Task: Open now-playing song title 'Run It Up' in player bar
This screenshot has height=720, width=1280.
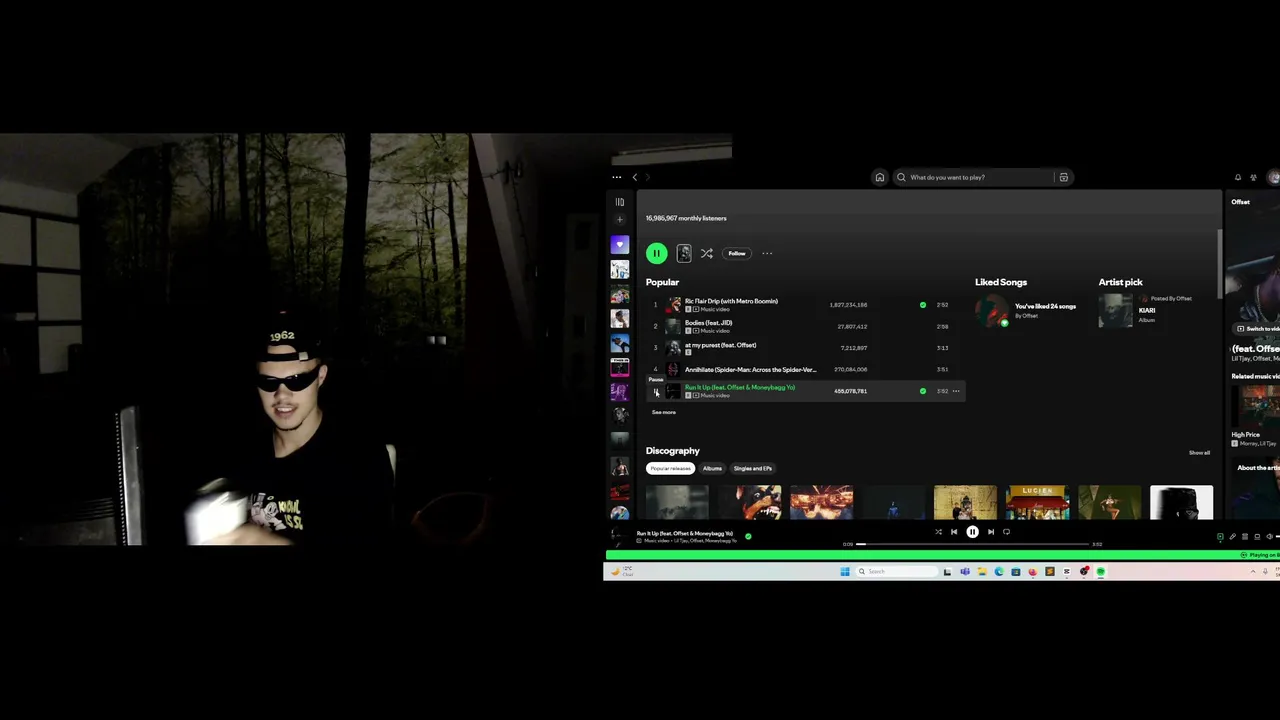Action: (684, 533)
